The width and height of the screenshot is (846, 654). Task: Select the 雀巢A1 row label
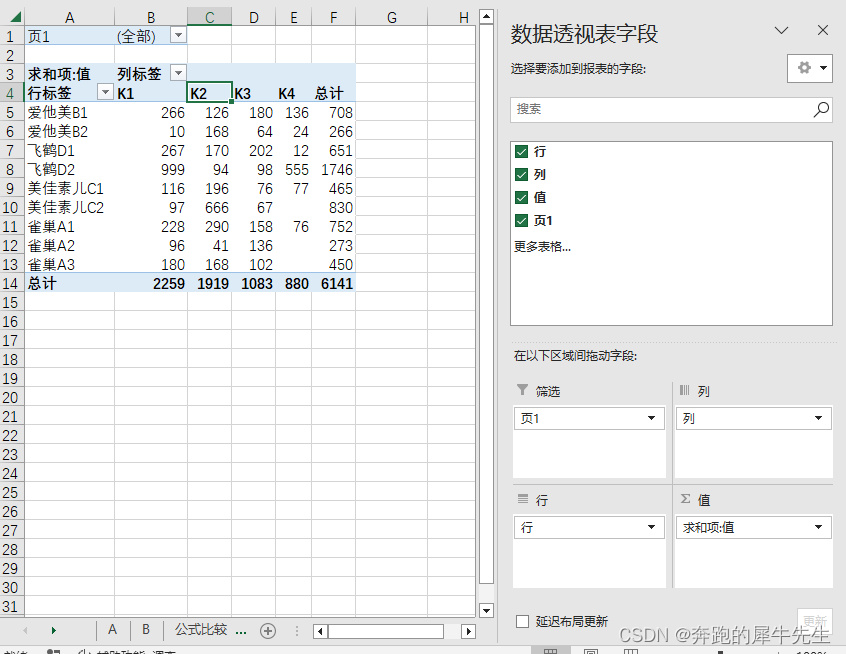70,226
